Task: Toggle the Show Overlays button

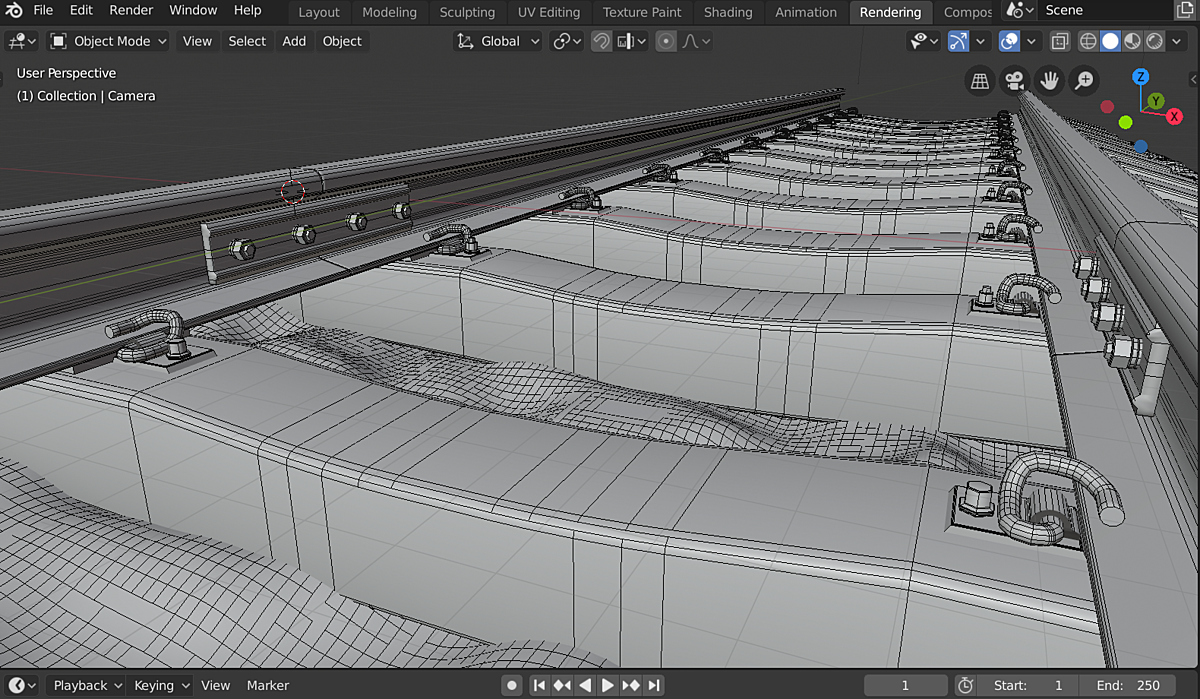Action: click(x=1010, y=41)
